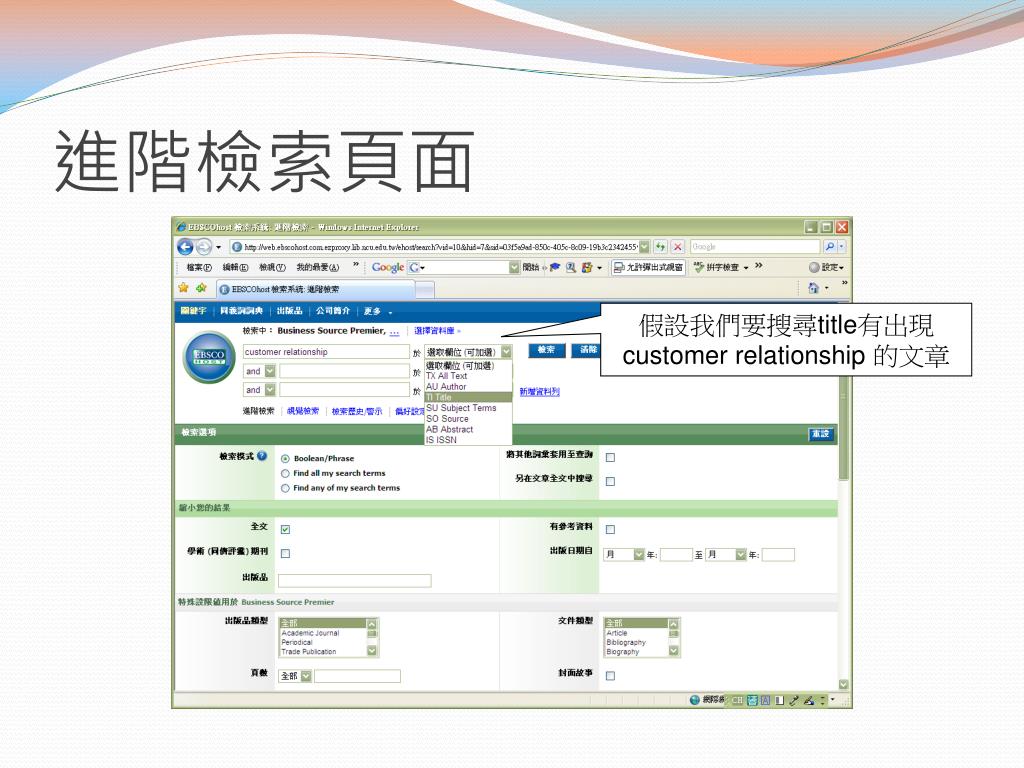Open the 頁數 全部 dropdown
Screen dimensions: 1024x768
click(306, 676)
